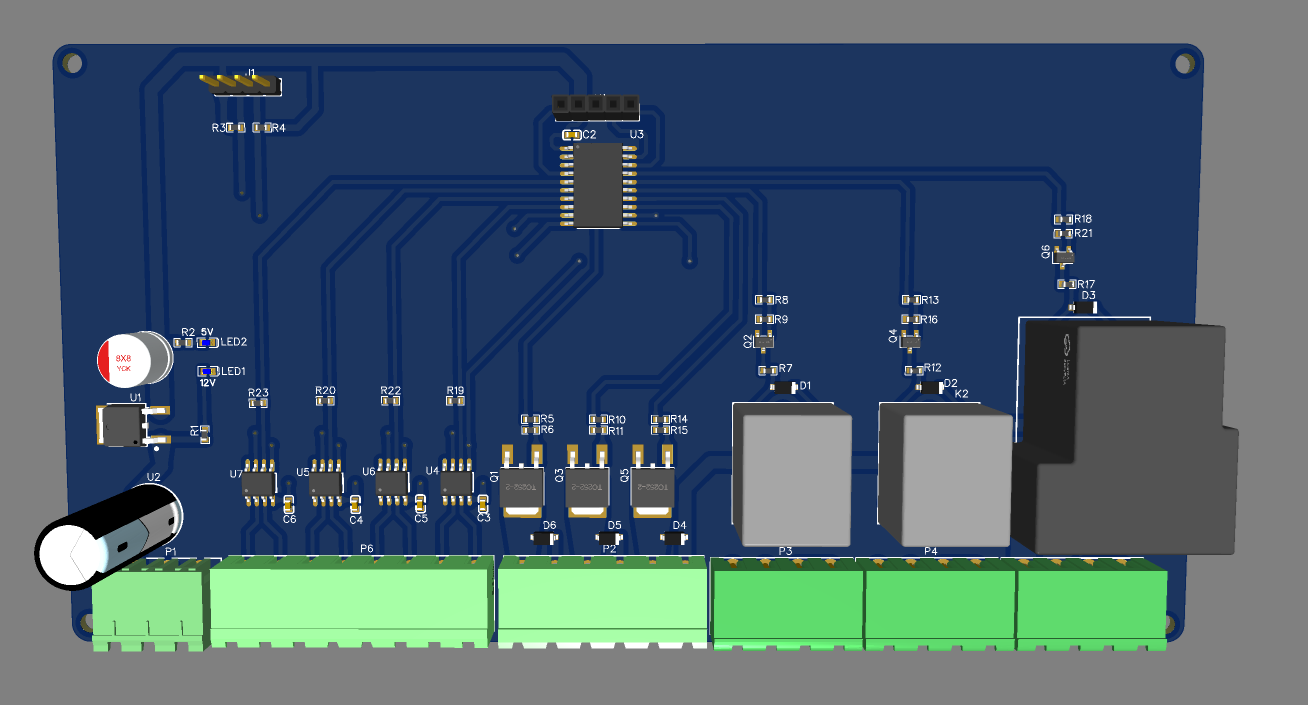Click the '5V' silkscreen label
The height and width of the screenshot is (705, 1308).
point(207,331)
